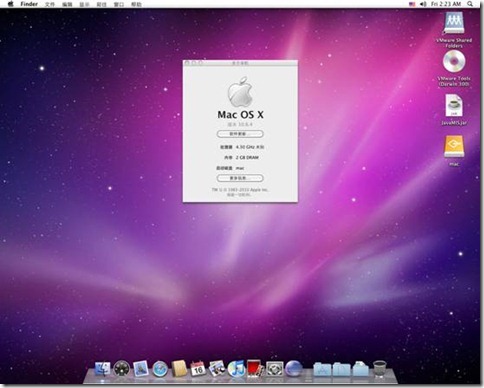Open the Applications folder stack in Dock
The height and width of the screenshot is (388, 484).
(322, 369)
